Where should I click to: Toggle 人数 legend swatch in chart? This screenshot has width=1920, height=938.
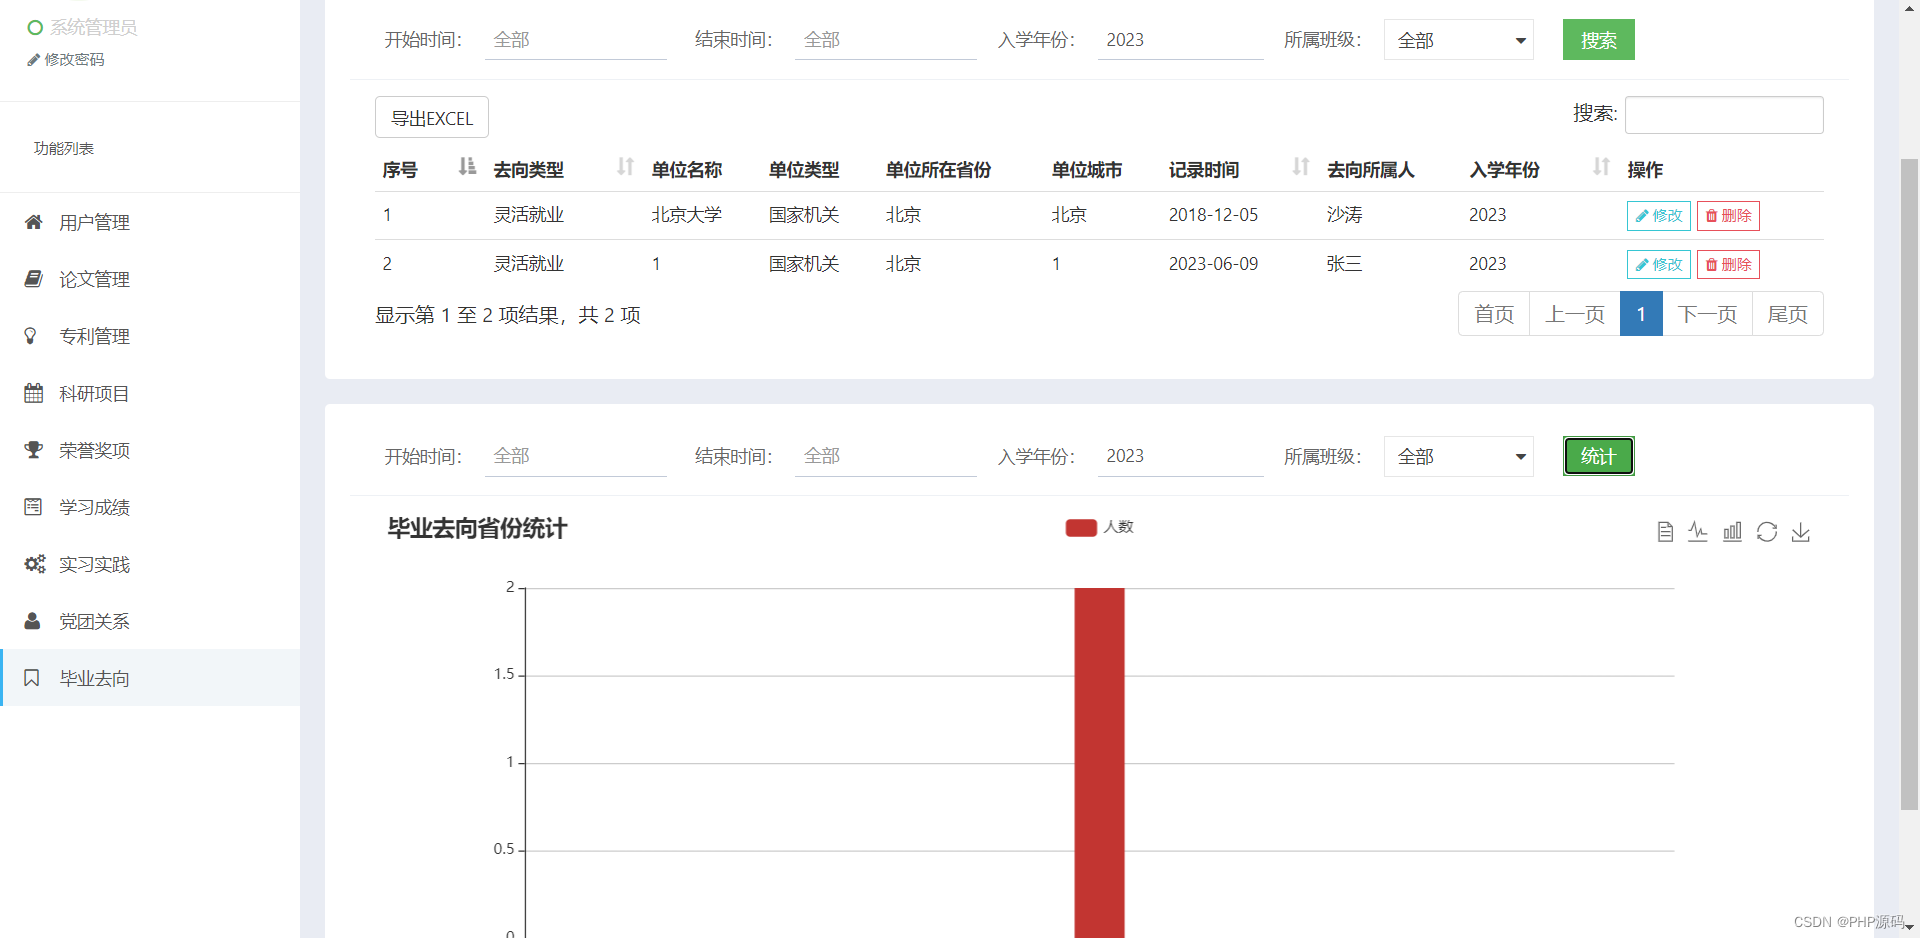[x=1081, y=527]
